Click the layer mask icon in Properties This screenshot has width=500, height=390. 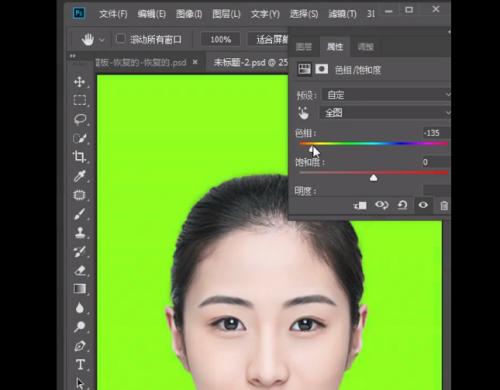click(321, 69)
